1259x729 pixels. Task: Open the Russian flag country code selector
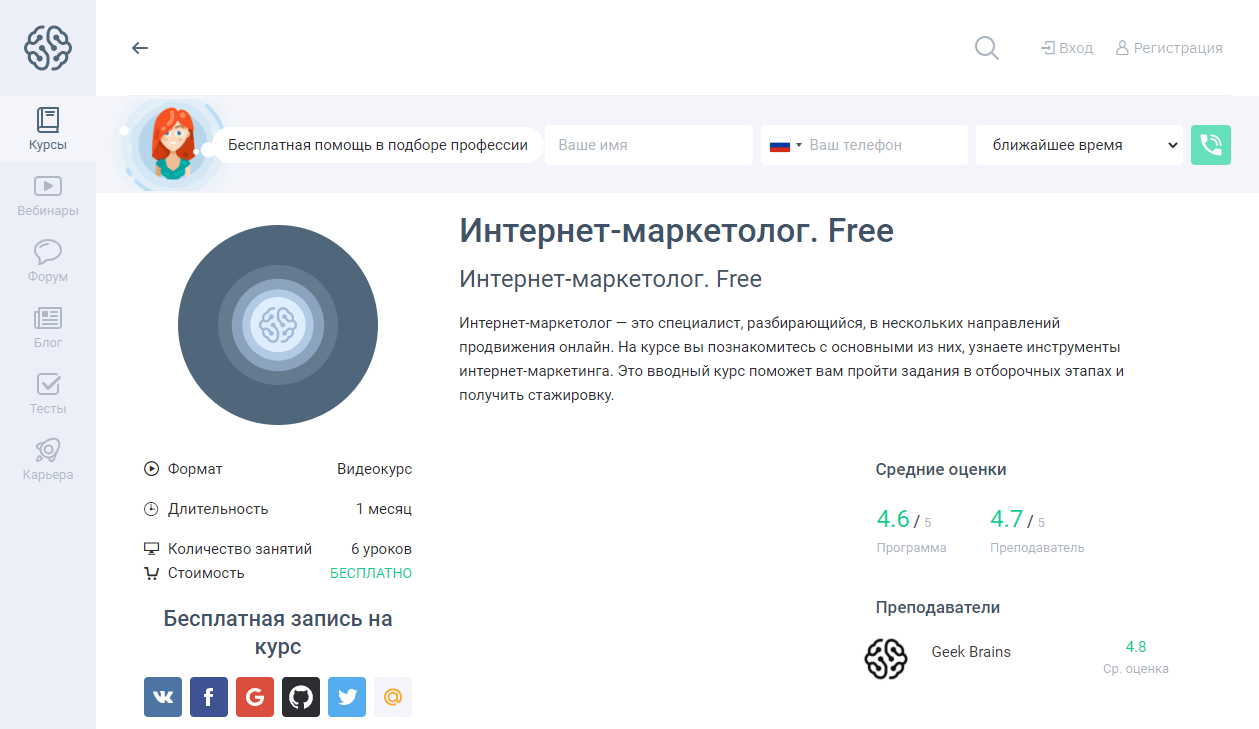click(x=785, y=145)
